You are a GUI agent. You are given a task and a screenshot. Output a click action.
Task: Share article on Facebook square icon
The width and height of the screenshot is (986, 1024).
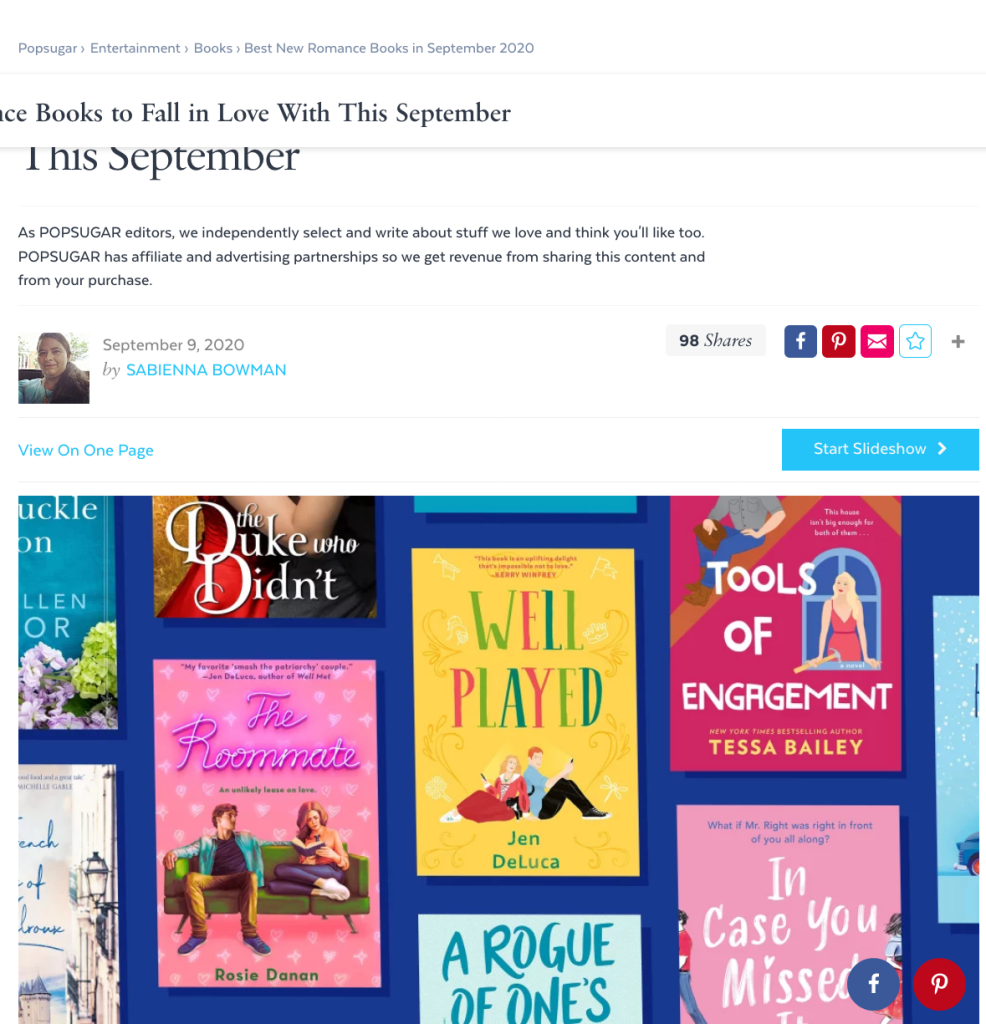(x=800, y=341)
